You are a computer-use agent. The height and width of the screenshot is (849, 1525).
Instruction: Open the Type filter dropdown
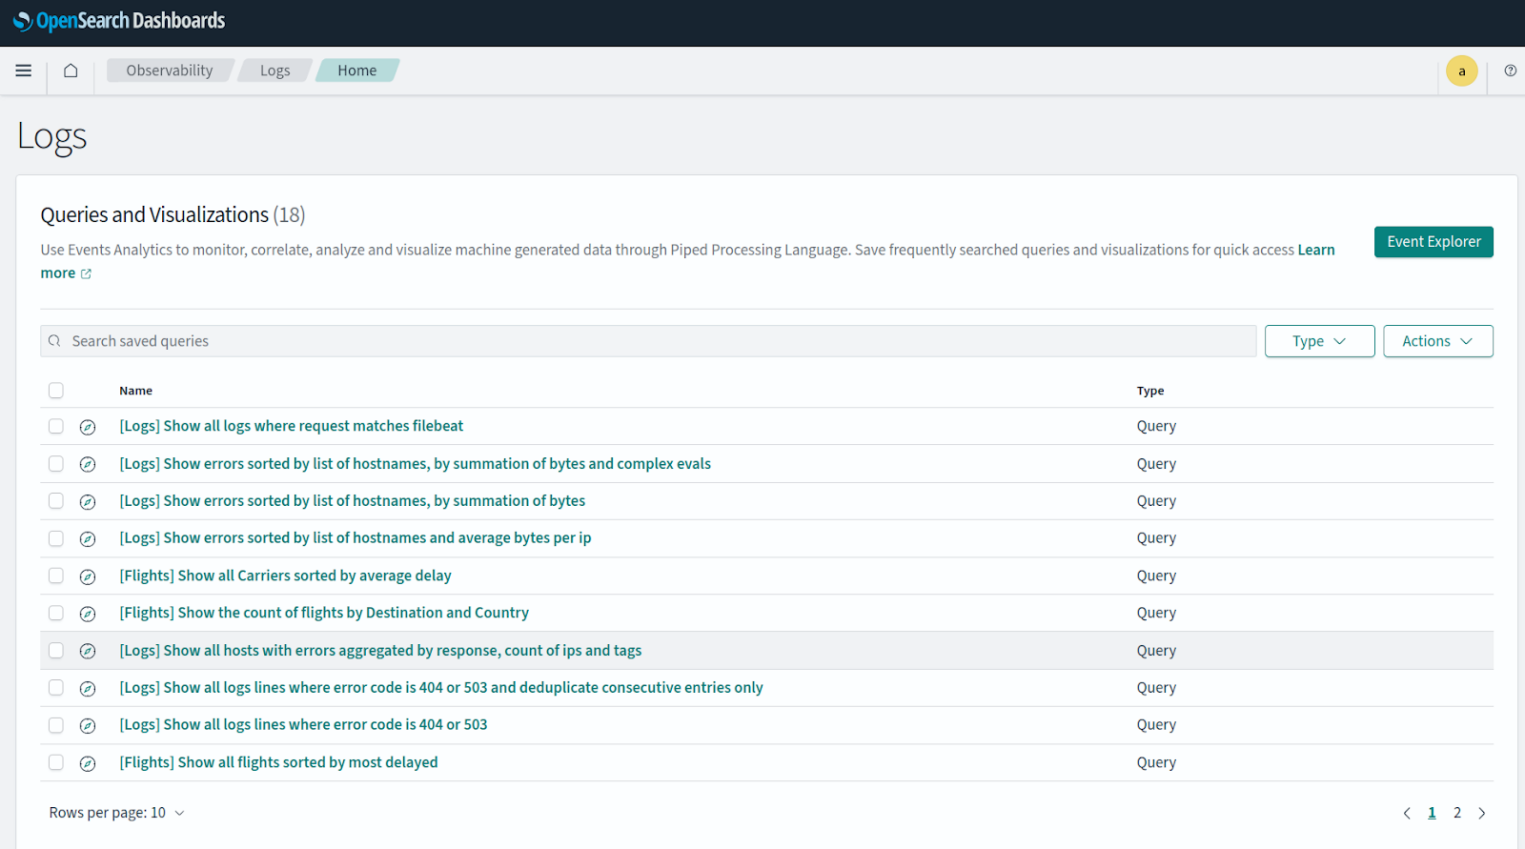tap(1319, 341)
